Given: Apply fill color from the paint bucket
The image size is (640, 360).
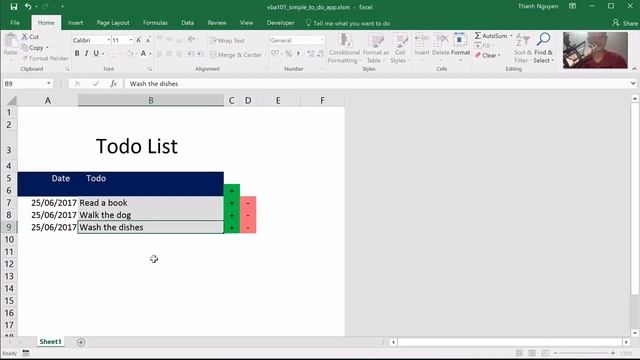Looking at the screenshot, I should [x=130, y=53].
